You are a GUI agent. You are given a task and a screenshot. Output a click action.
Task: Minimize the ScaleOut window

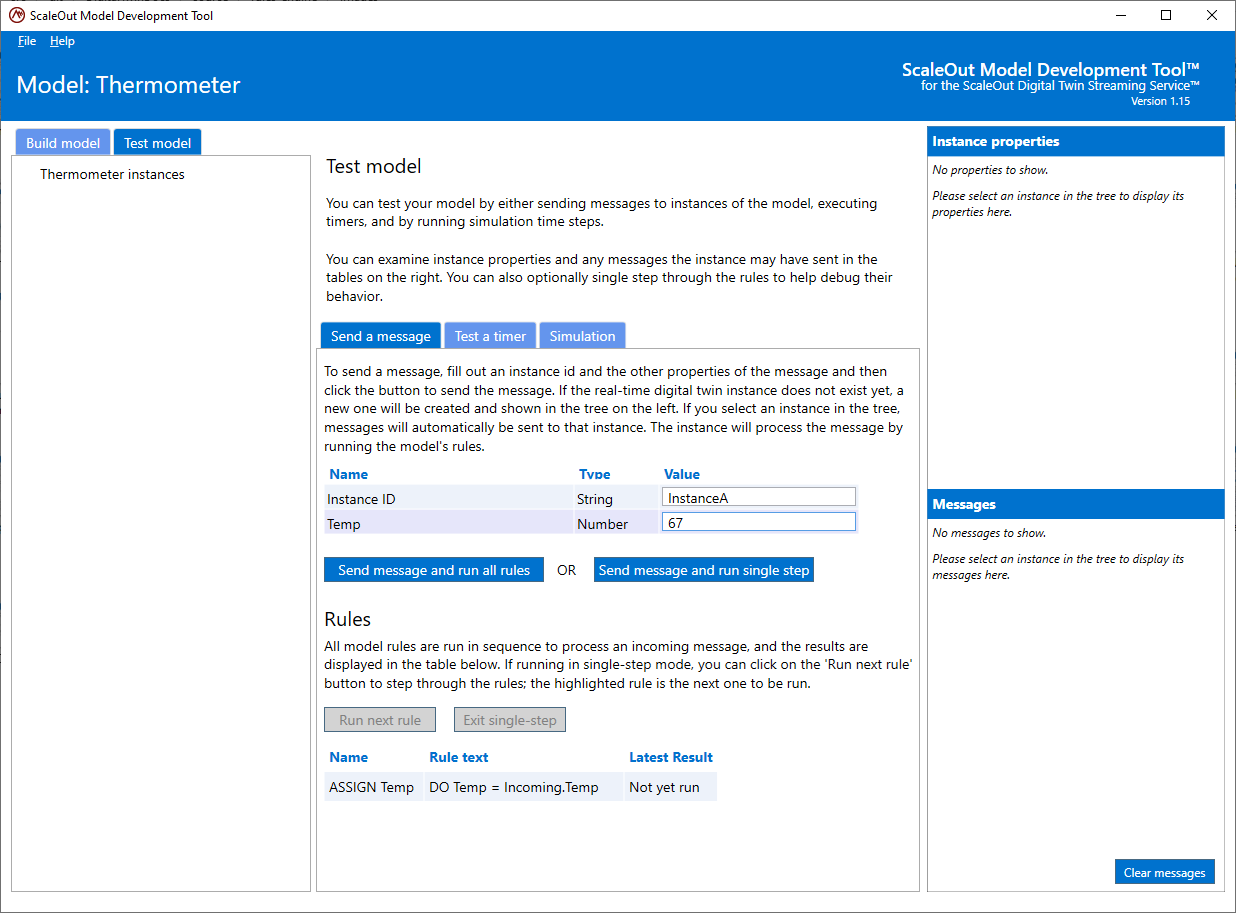click(x=1120, y=15)
